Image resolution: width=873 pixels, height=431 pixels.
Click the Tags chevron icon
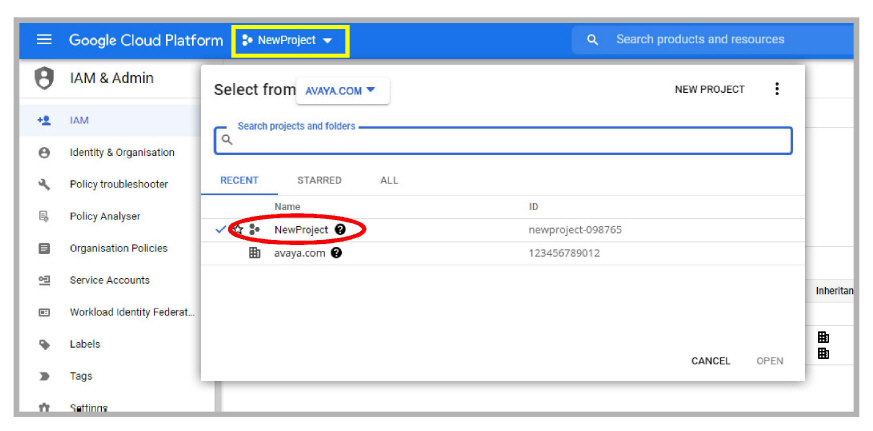click(x=44, y=376)
